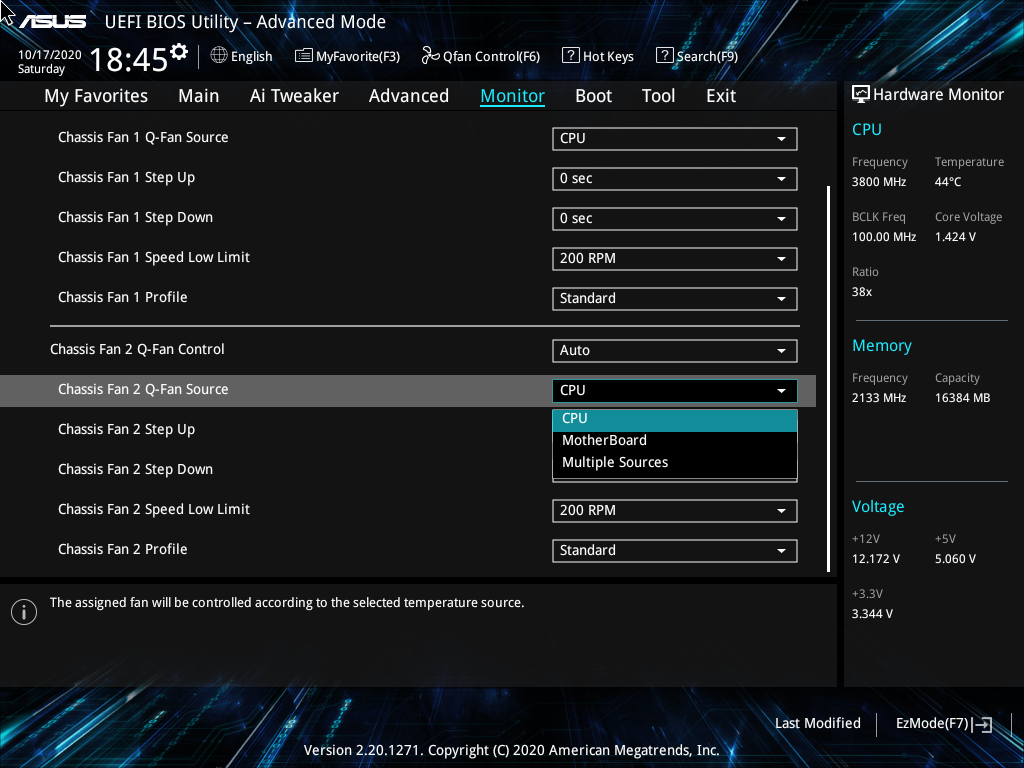The width and height of the screenshot is (1024, 768).
Task: Switch to the Main tab
Action: click(199, 96)
